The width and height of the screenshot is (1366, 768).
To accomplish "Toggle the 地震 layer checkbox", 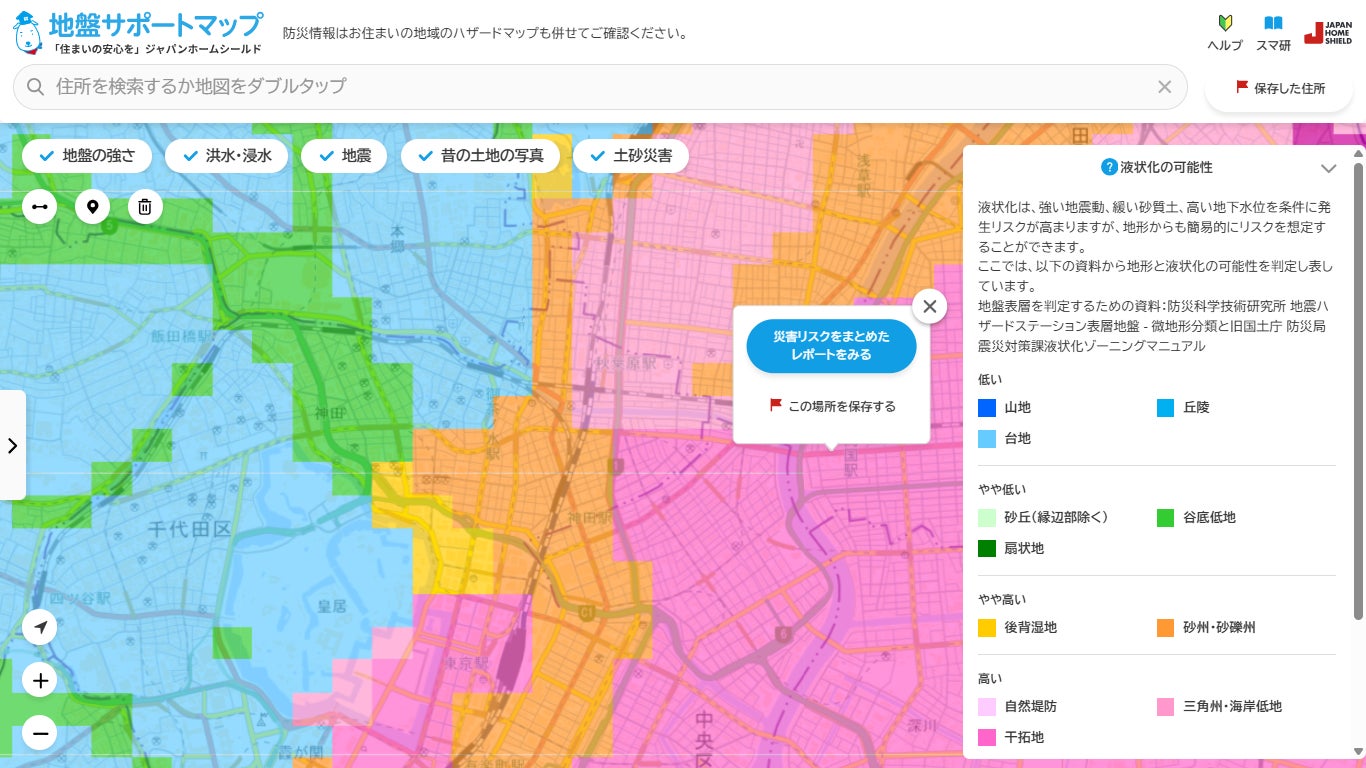I will tap(344, 156).
